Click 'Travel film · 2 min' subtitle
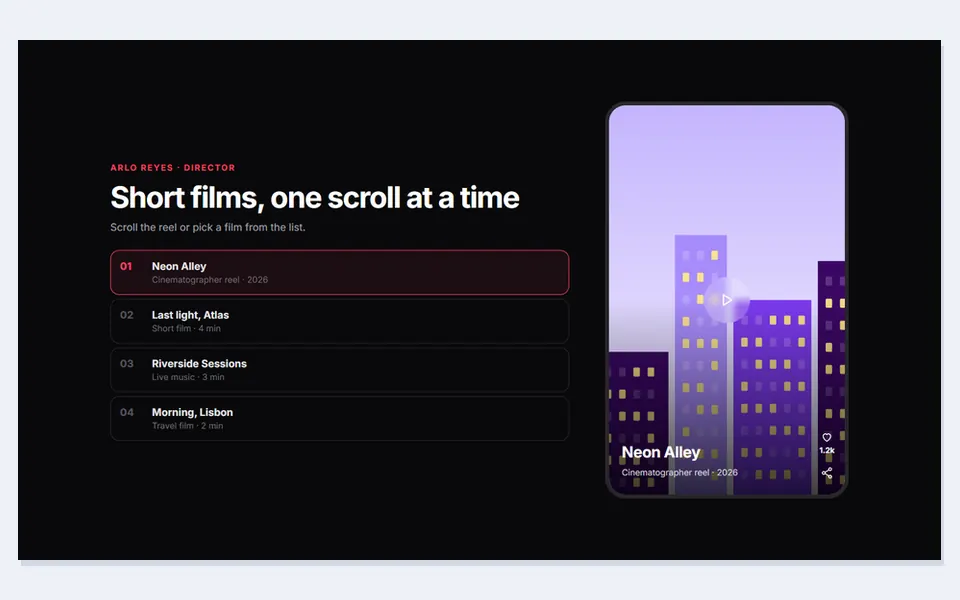The height and width of the screenshot is (600, 960). point(187,426)
